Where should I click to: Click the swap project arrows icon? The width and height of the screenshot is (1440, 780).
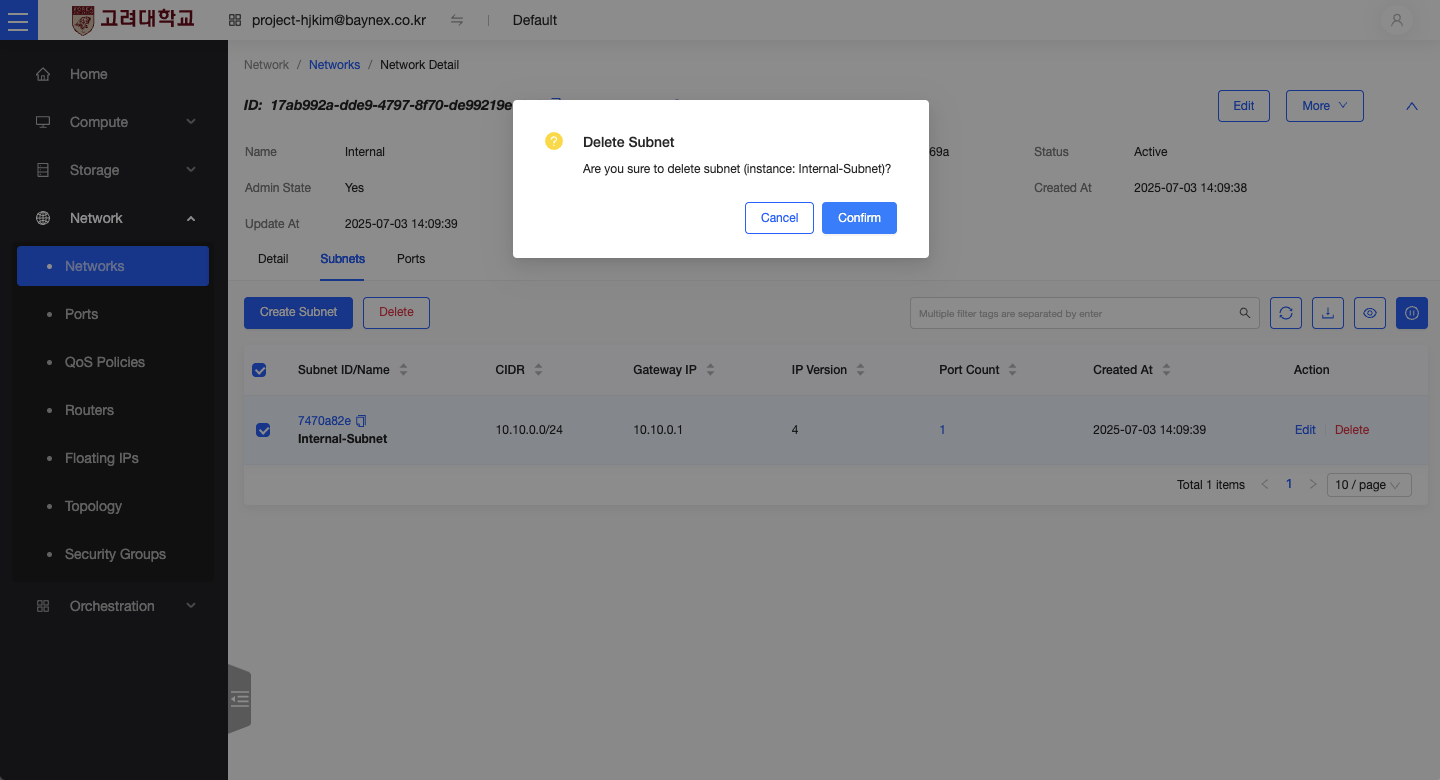click(x=457, y=20)
